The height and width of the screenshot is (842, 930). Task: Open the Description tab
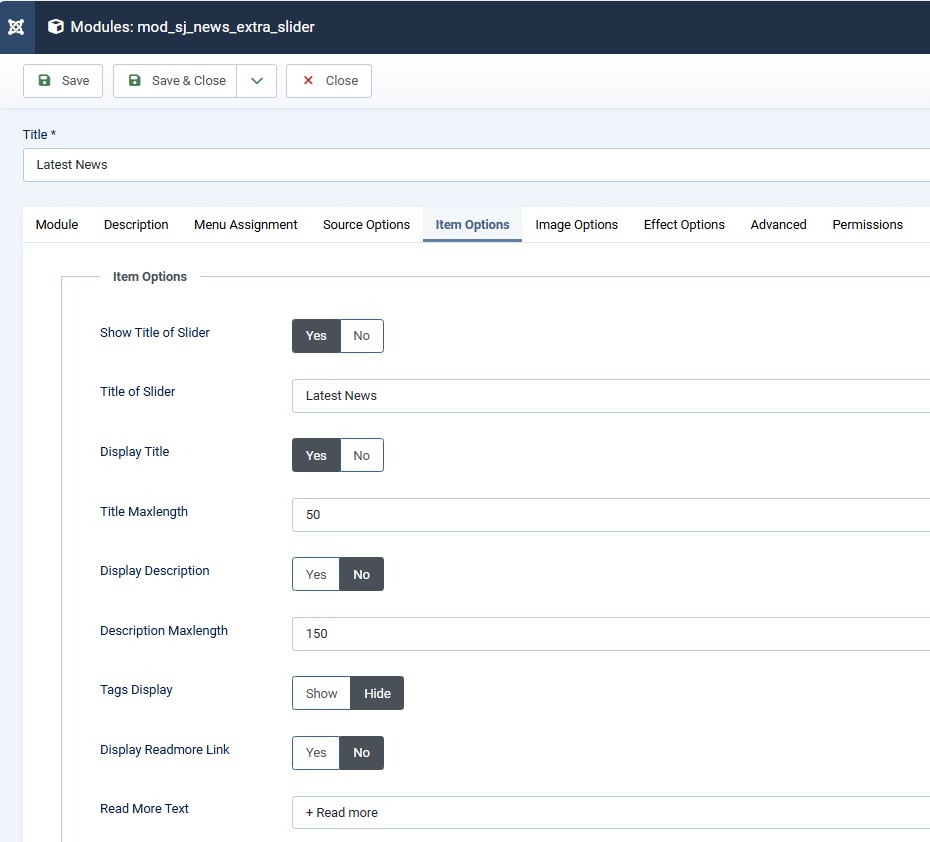(x=136, y=225)
